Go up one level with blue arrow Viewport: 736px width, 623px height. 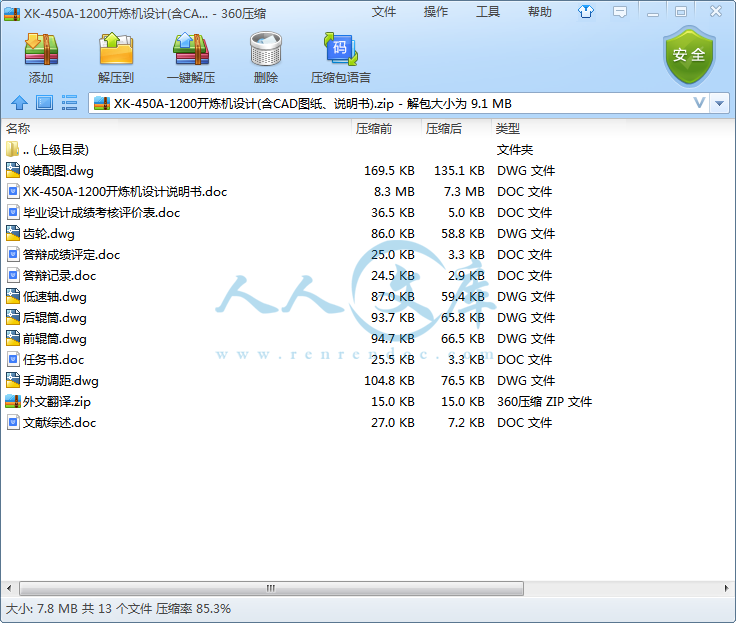click(x=19, y=103)
